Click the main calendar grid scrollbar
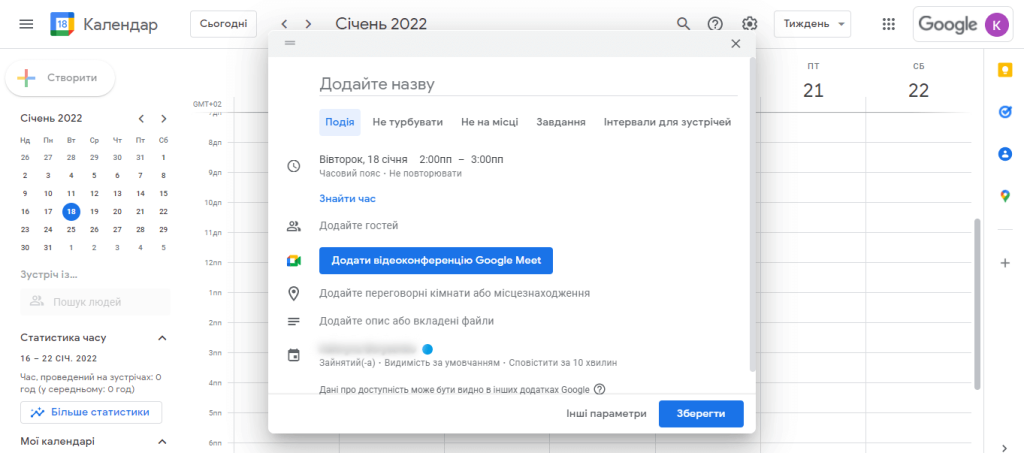1024x453 pixels. click(x=977, y=304)
